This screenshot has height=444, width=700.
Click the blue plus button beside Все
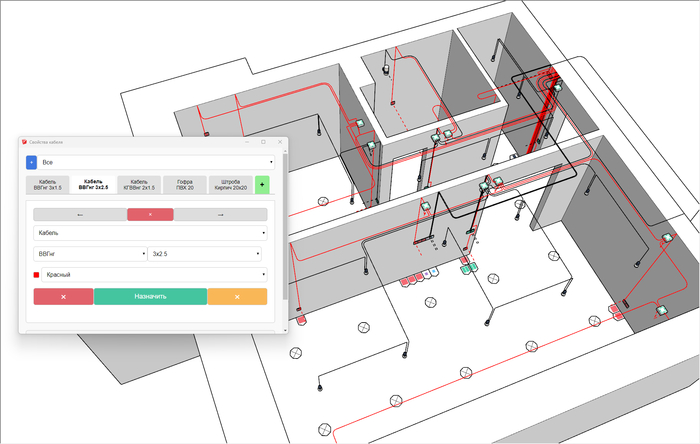[x=30, y=161]
